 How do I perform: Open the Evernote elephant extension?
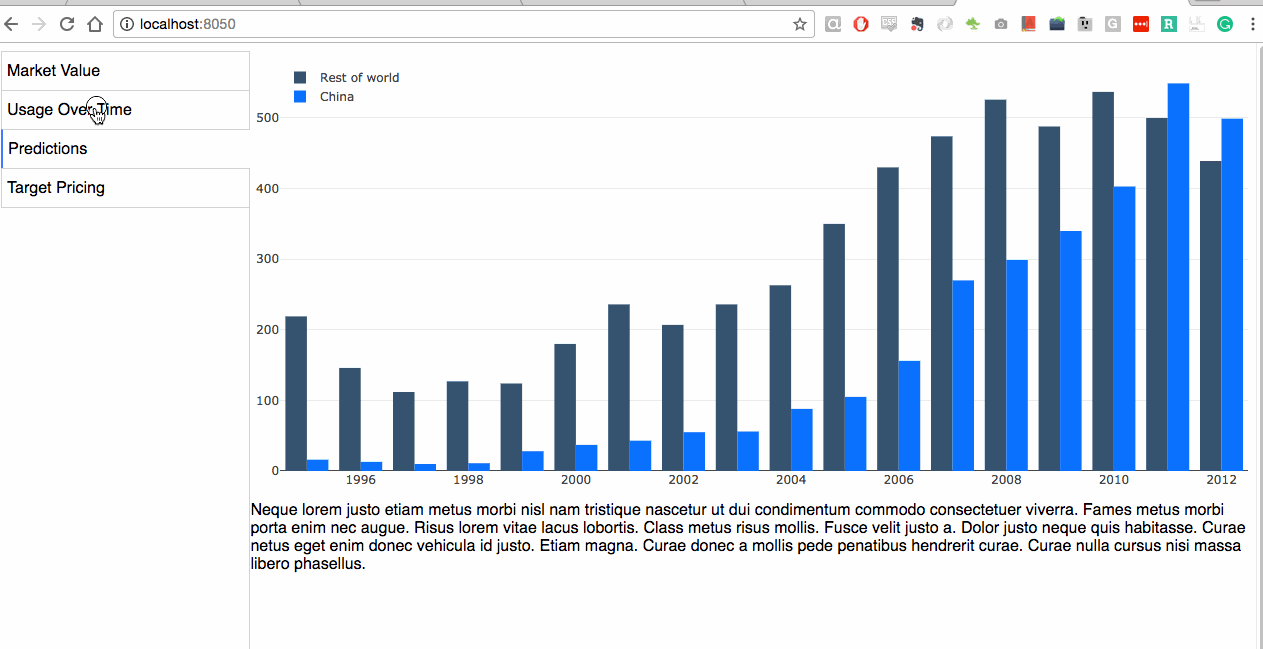917,24
